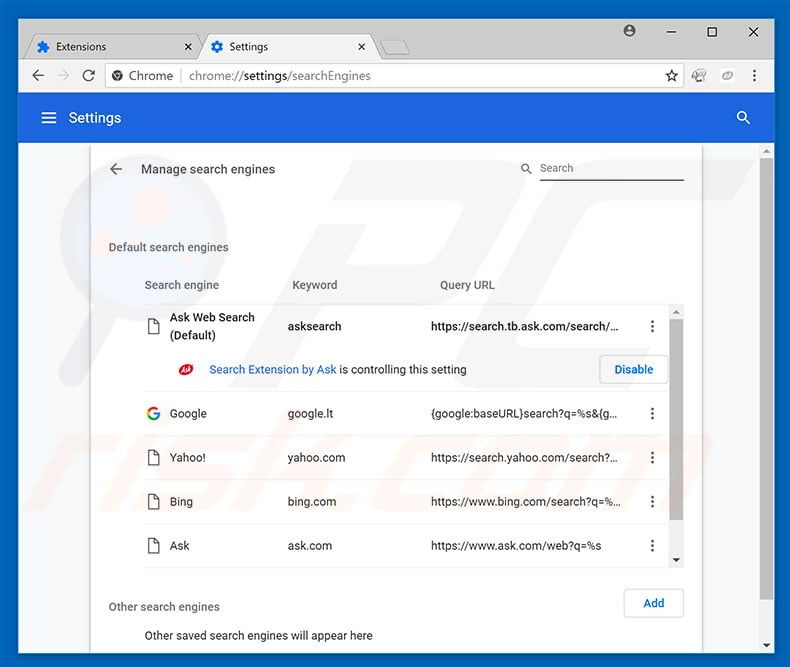Open more actions for Bing
Screen dimensions: 790x667
652,502
